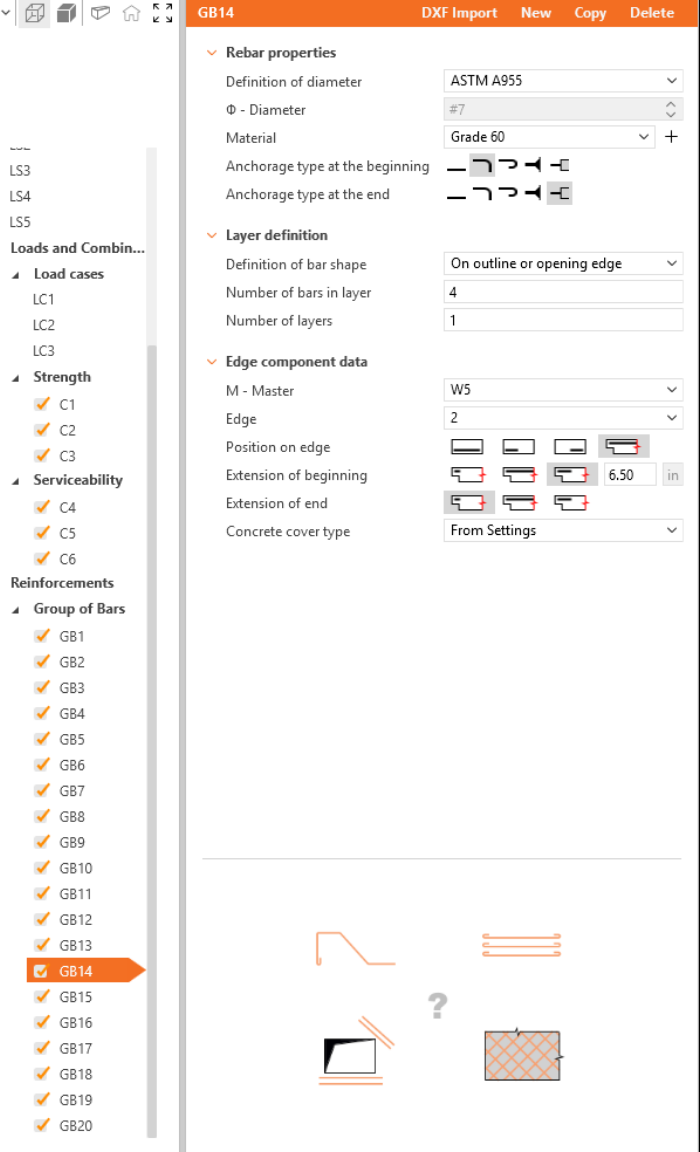Viewport: 700px width, 1152px height.
Task: Choose straight anchorage type at the beginning
Action: [456, 167]
